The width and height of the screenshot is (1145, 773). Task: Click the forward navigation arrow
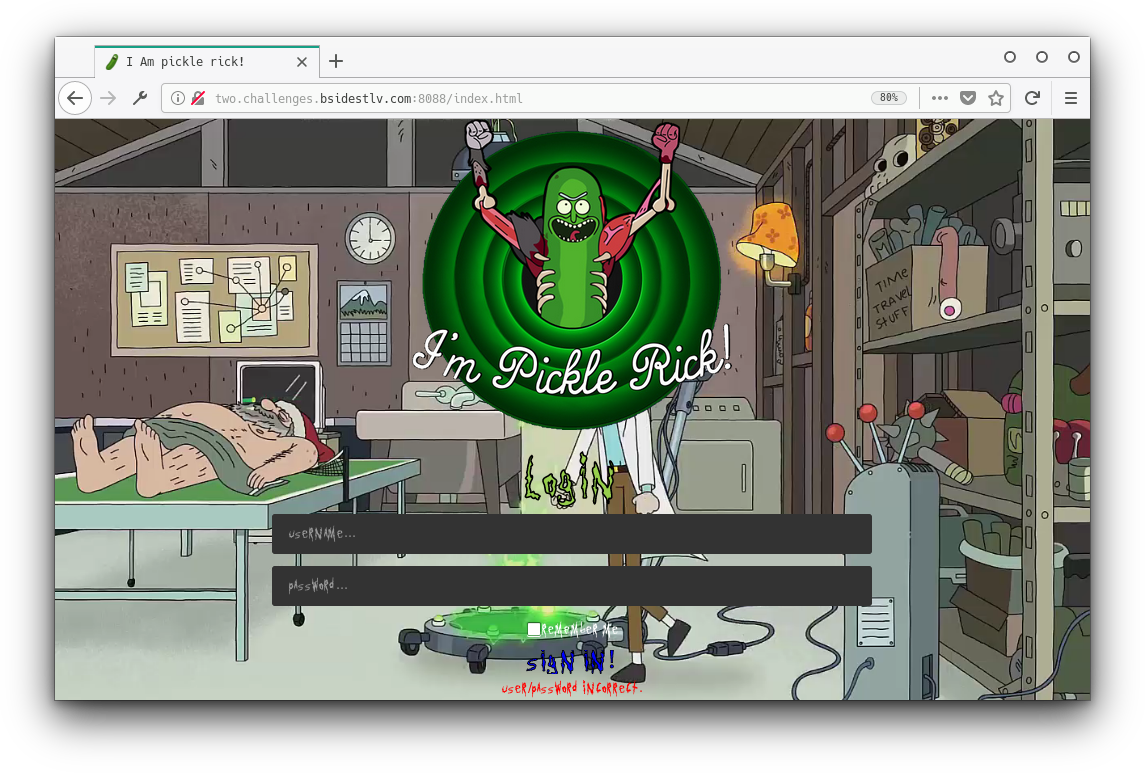click(x=108, y=98)
